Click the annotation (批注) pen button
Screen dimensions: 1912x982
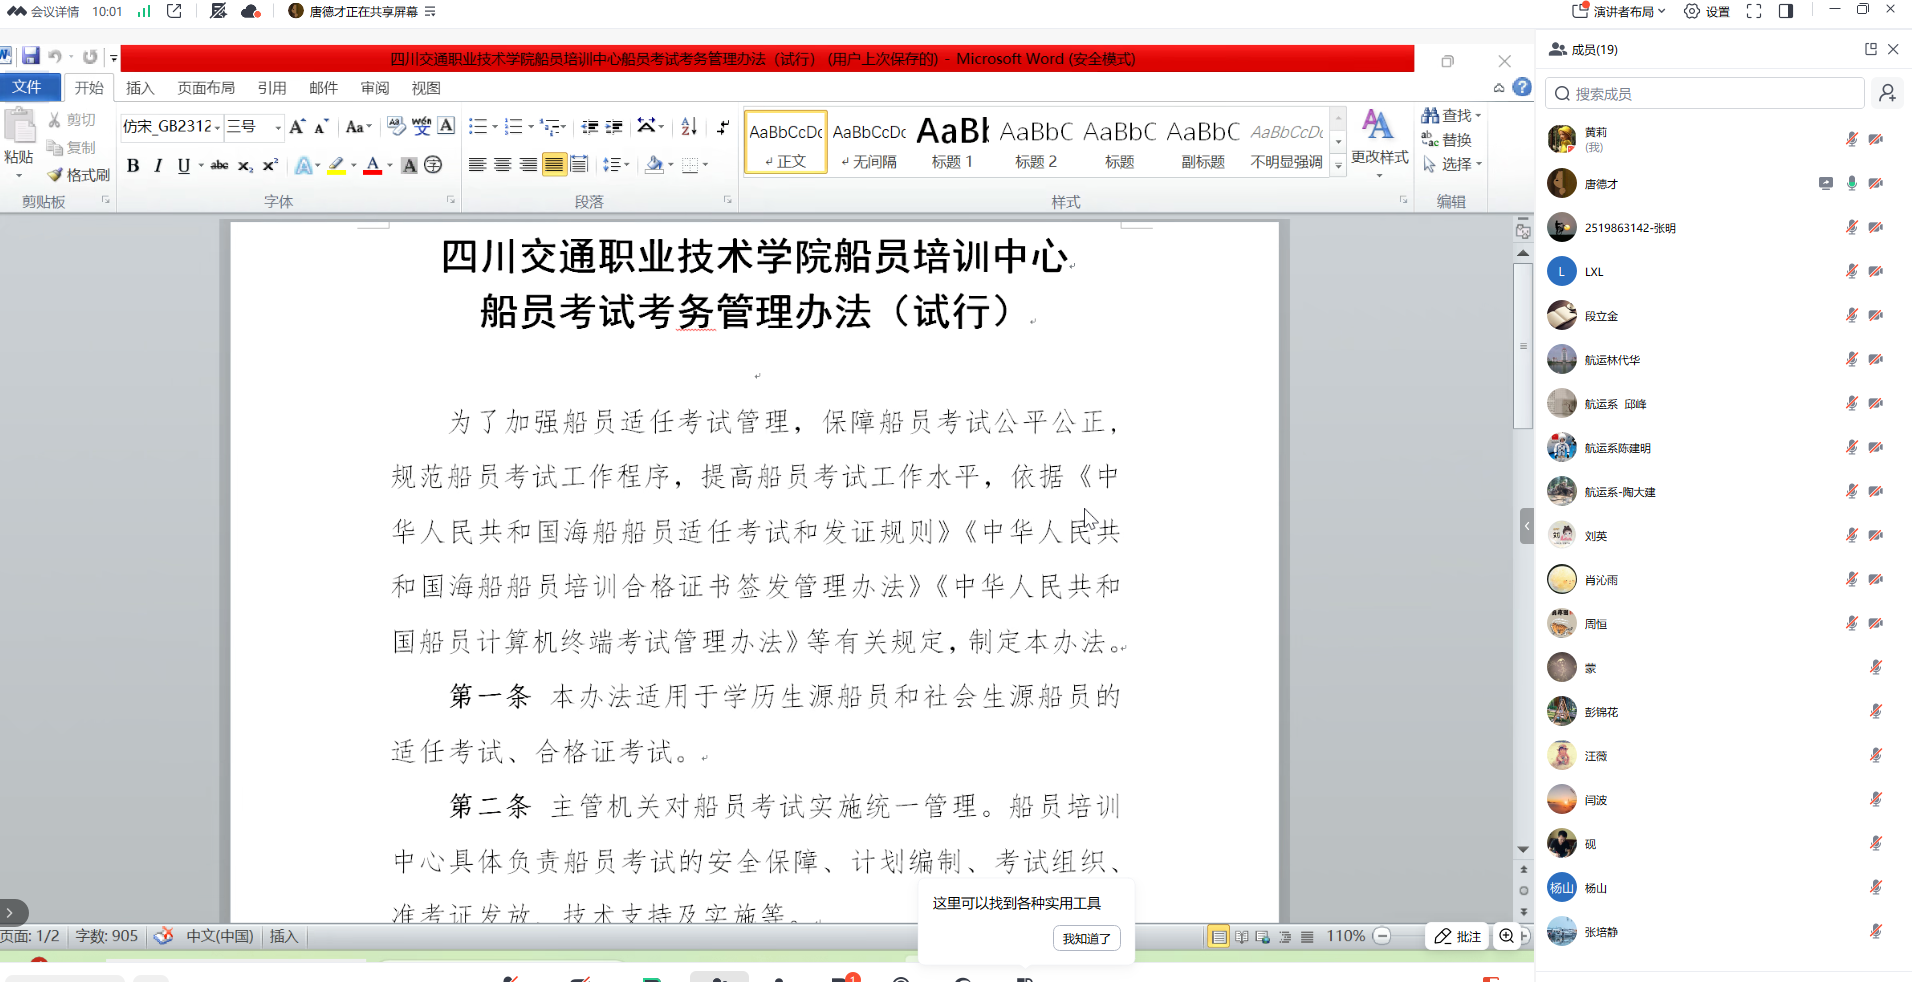pyautogui.click(x=1457, y=936)
